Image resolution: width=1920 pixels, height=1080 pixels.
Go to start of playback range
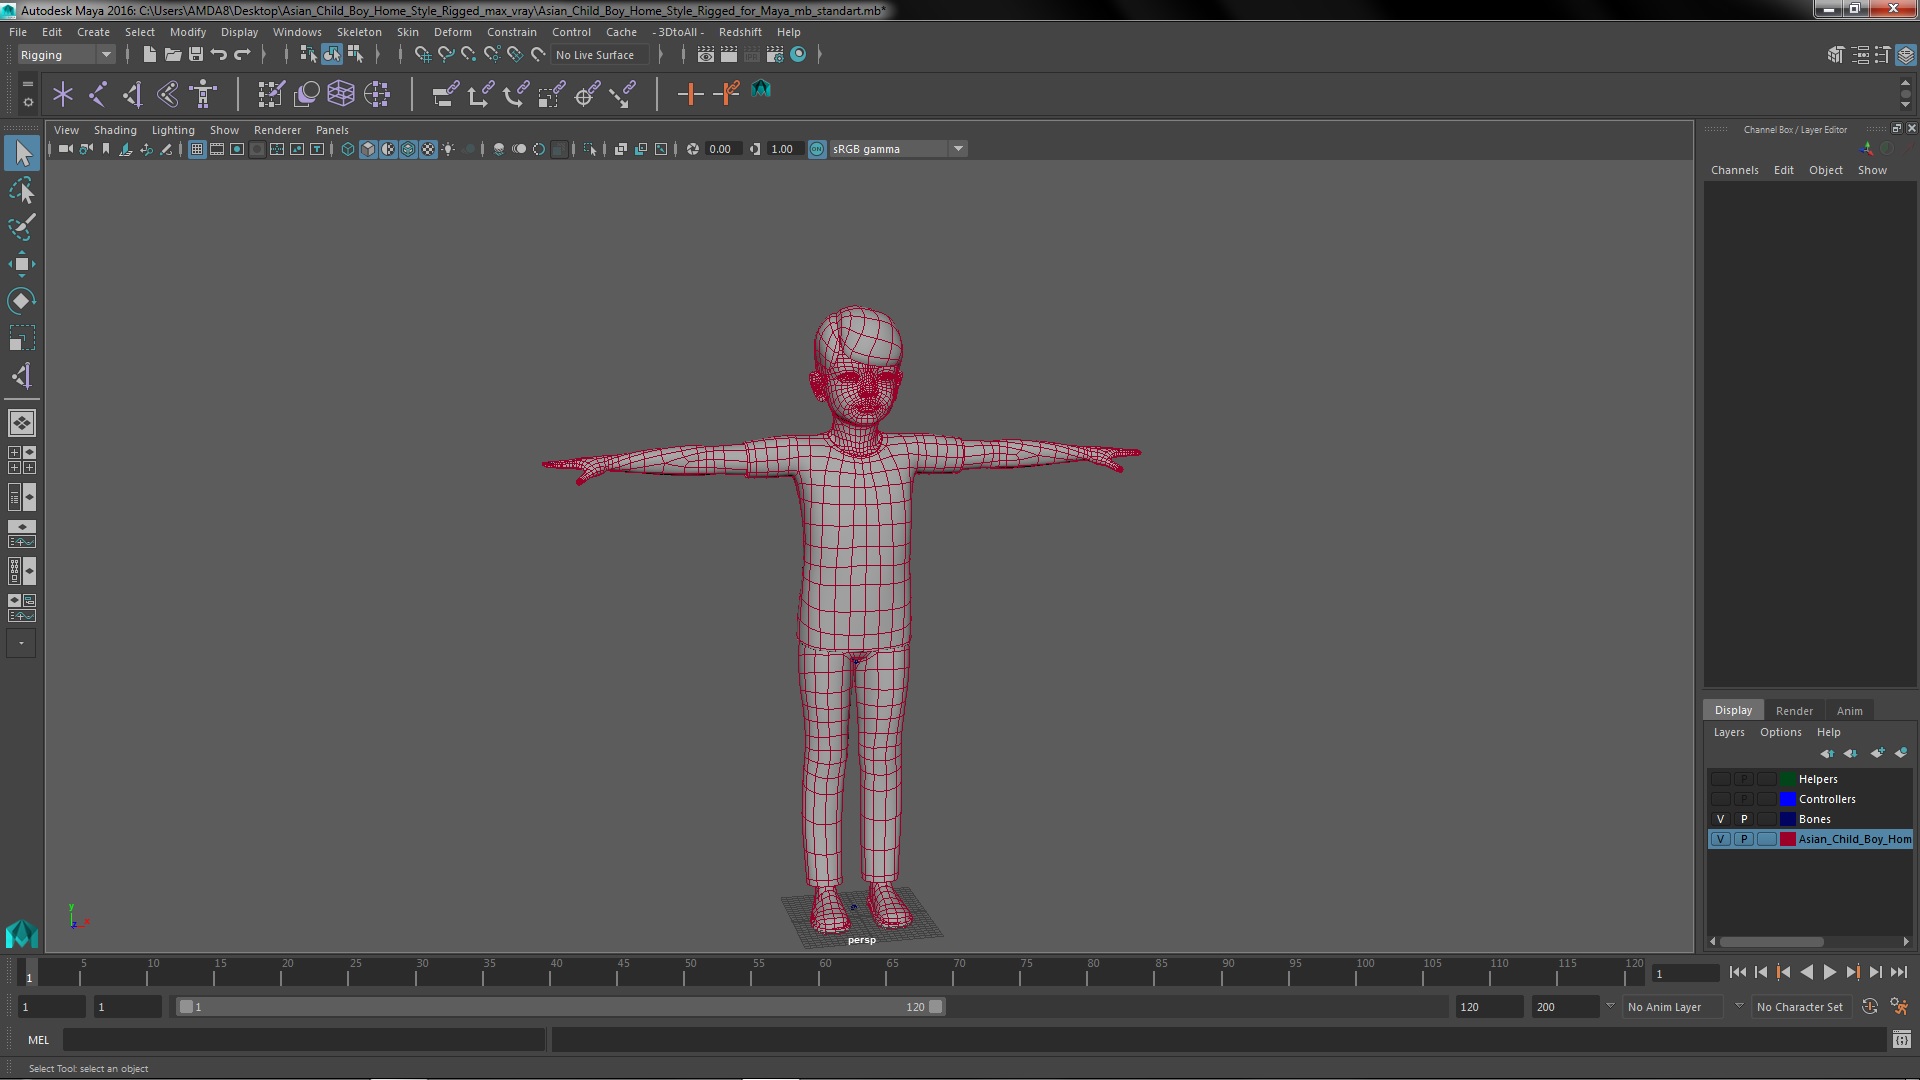tap(1737, 972)
